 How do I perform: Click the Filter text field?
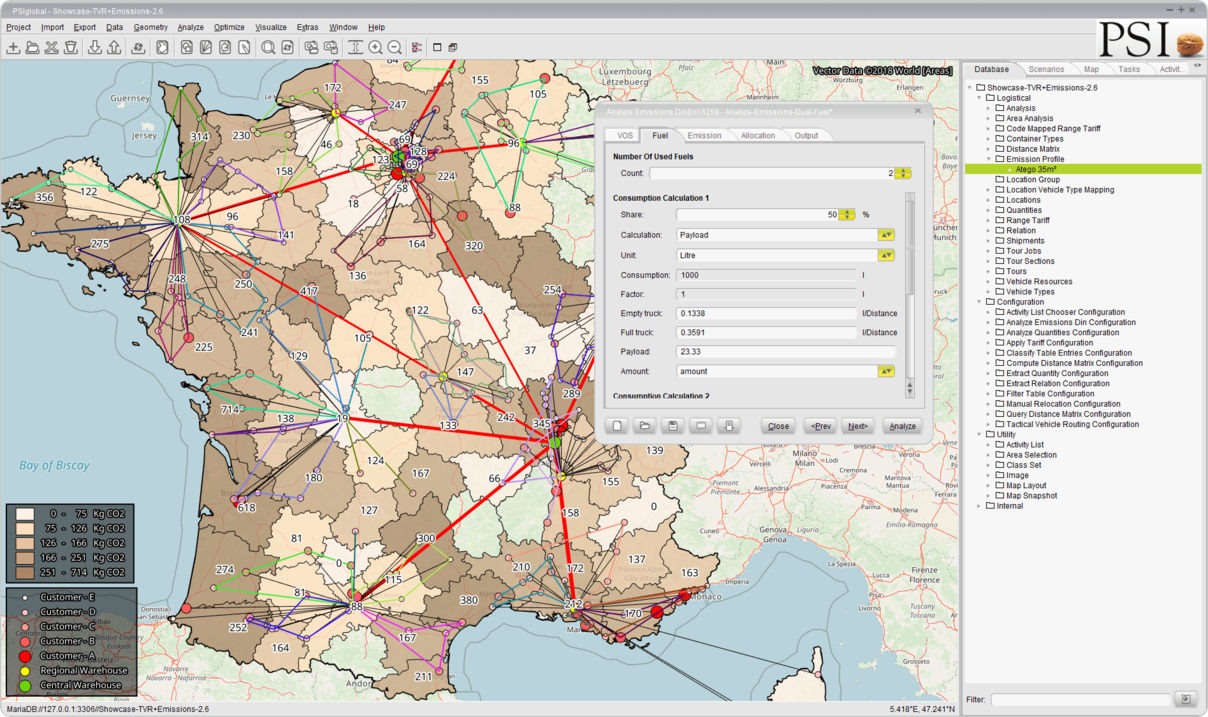click(1080, 699)
